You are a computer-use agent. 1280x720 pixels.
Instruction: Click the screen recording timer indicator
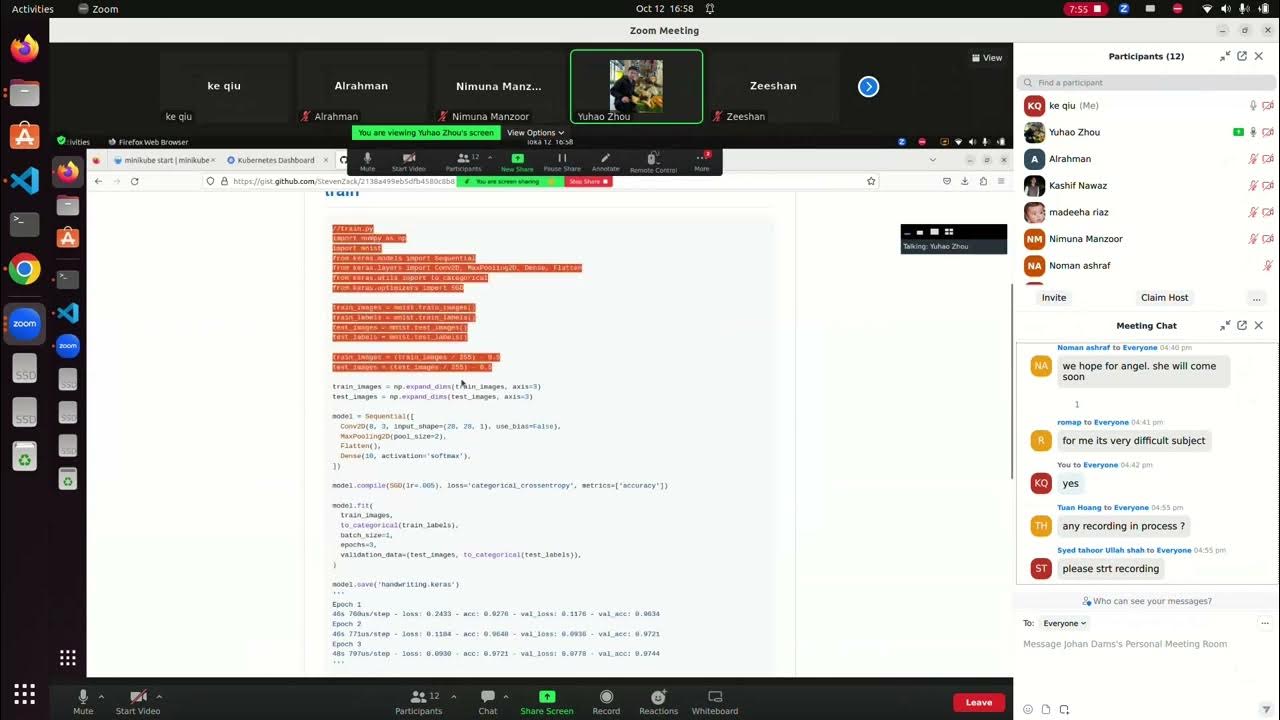(1085, 9)
